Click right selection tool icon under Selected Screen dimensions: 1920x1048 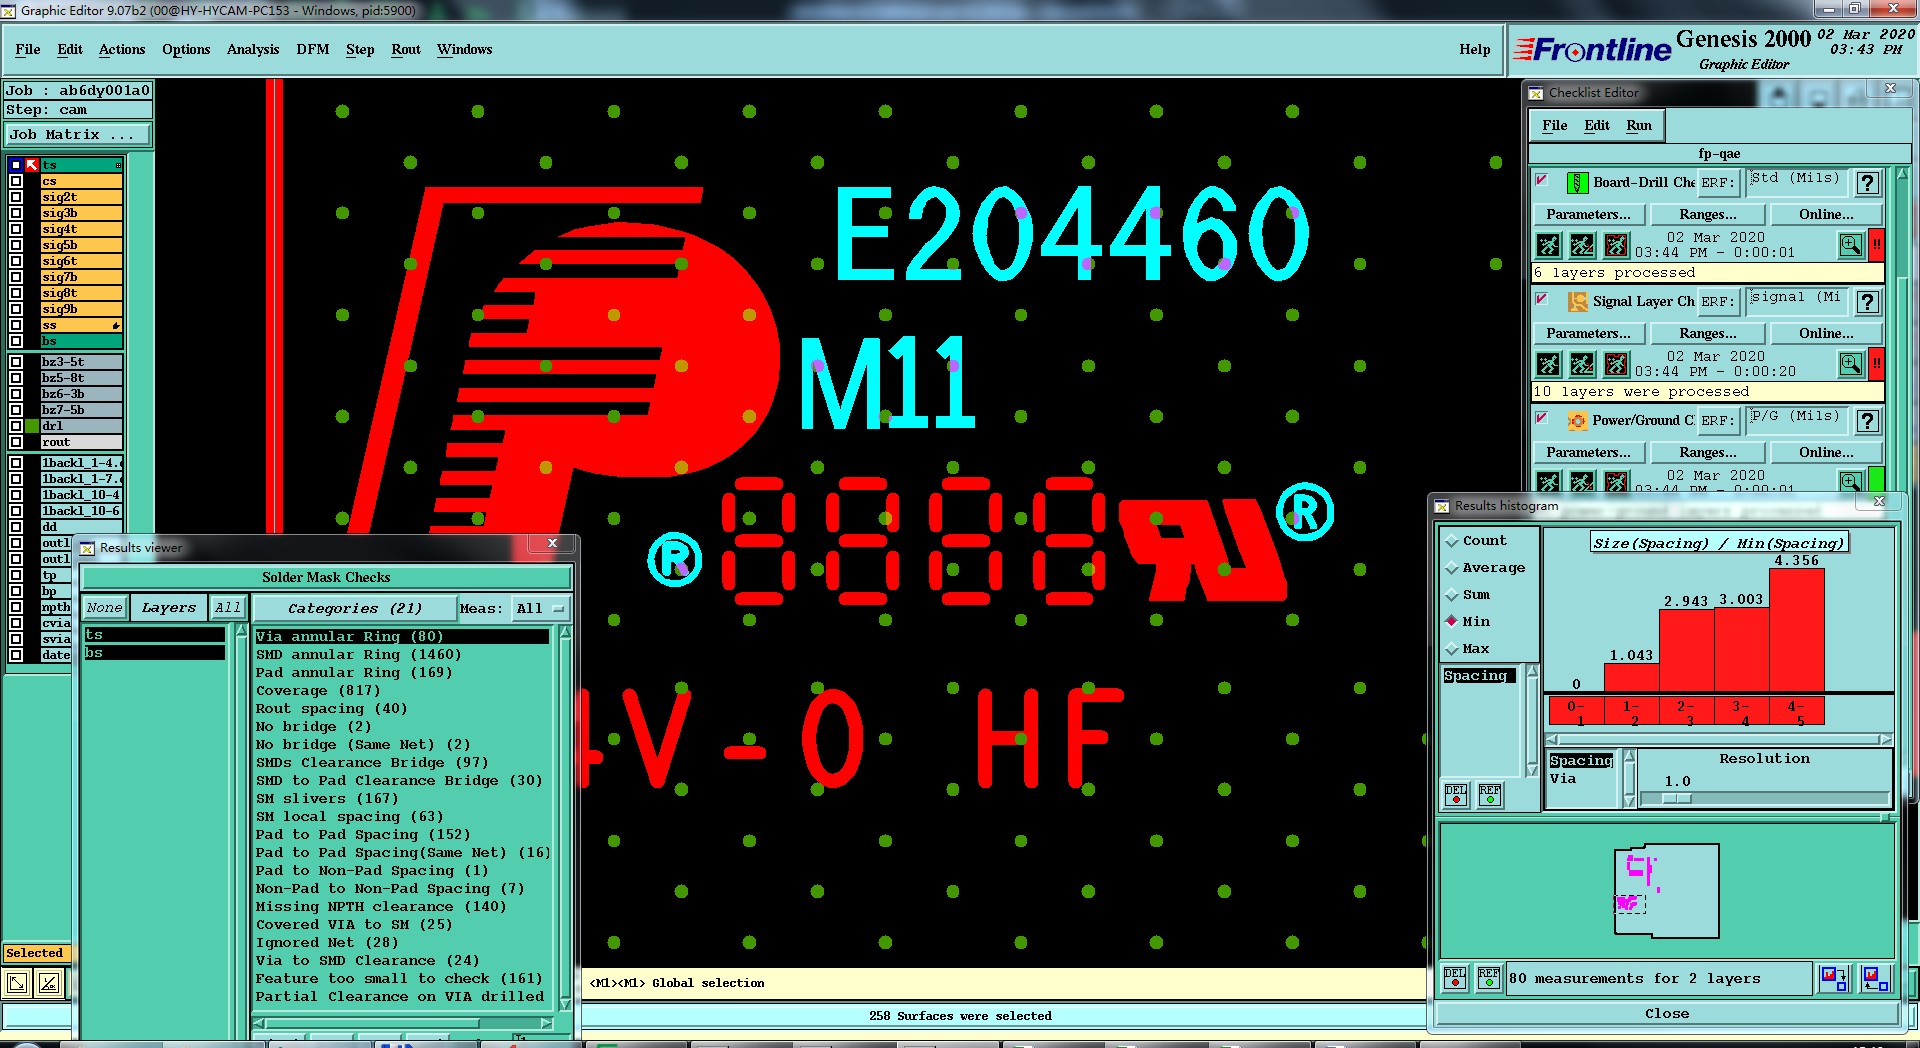point(49,984)
